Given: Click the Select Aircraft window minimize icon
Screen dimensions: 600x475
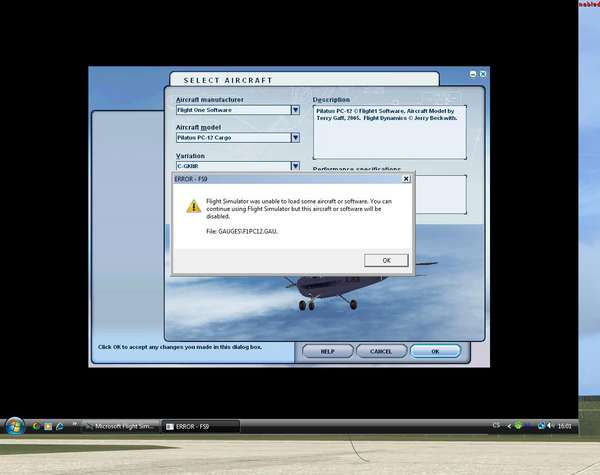Looking at the screenshot, I should [x=473, y=74].
